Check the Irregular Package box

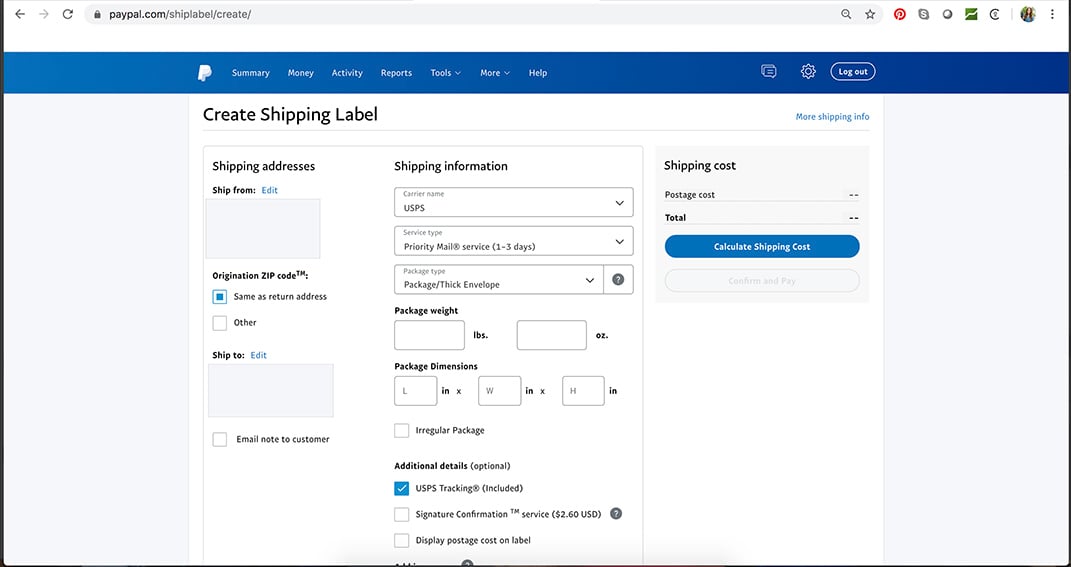click(402, 430)
